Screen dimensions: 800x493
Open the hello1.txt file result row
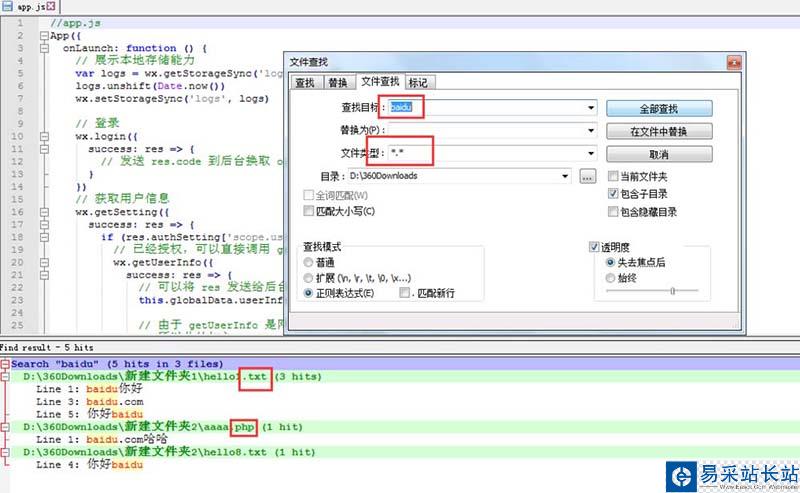[x=405, y=377]
